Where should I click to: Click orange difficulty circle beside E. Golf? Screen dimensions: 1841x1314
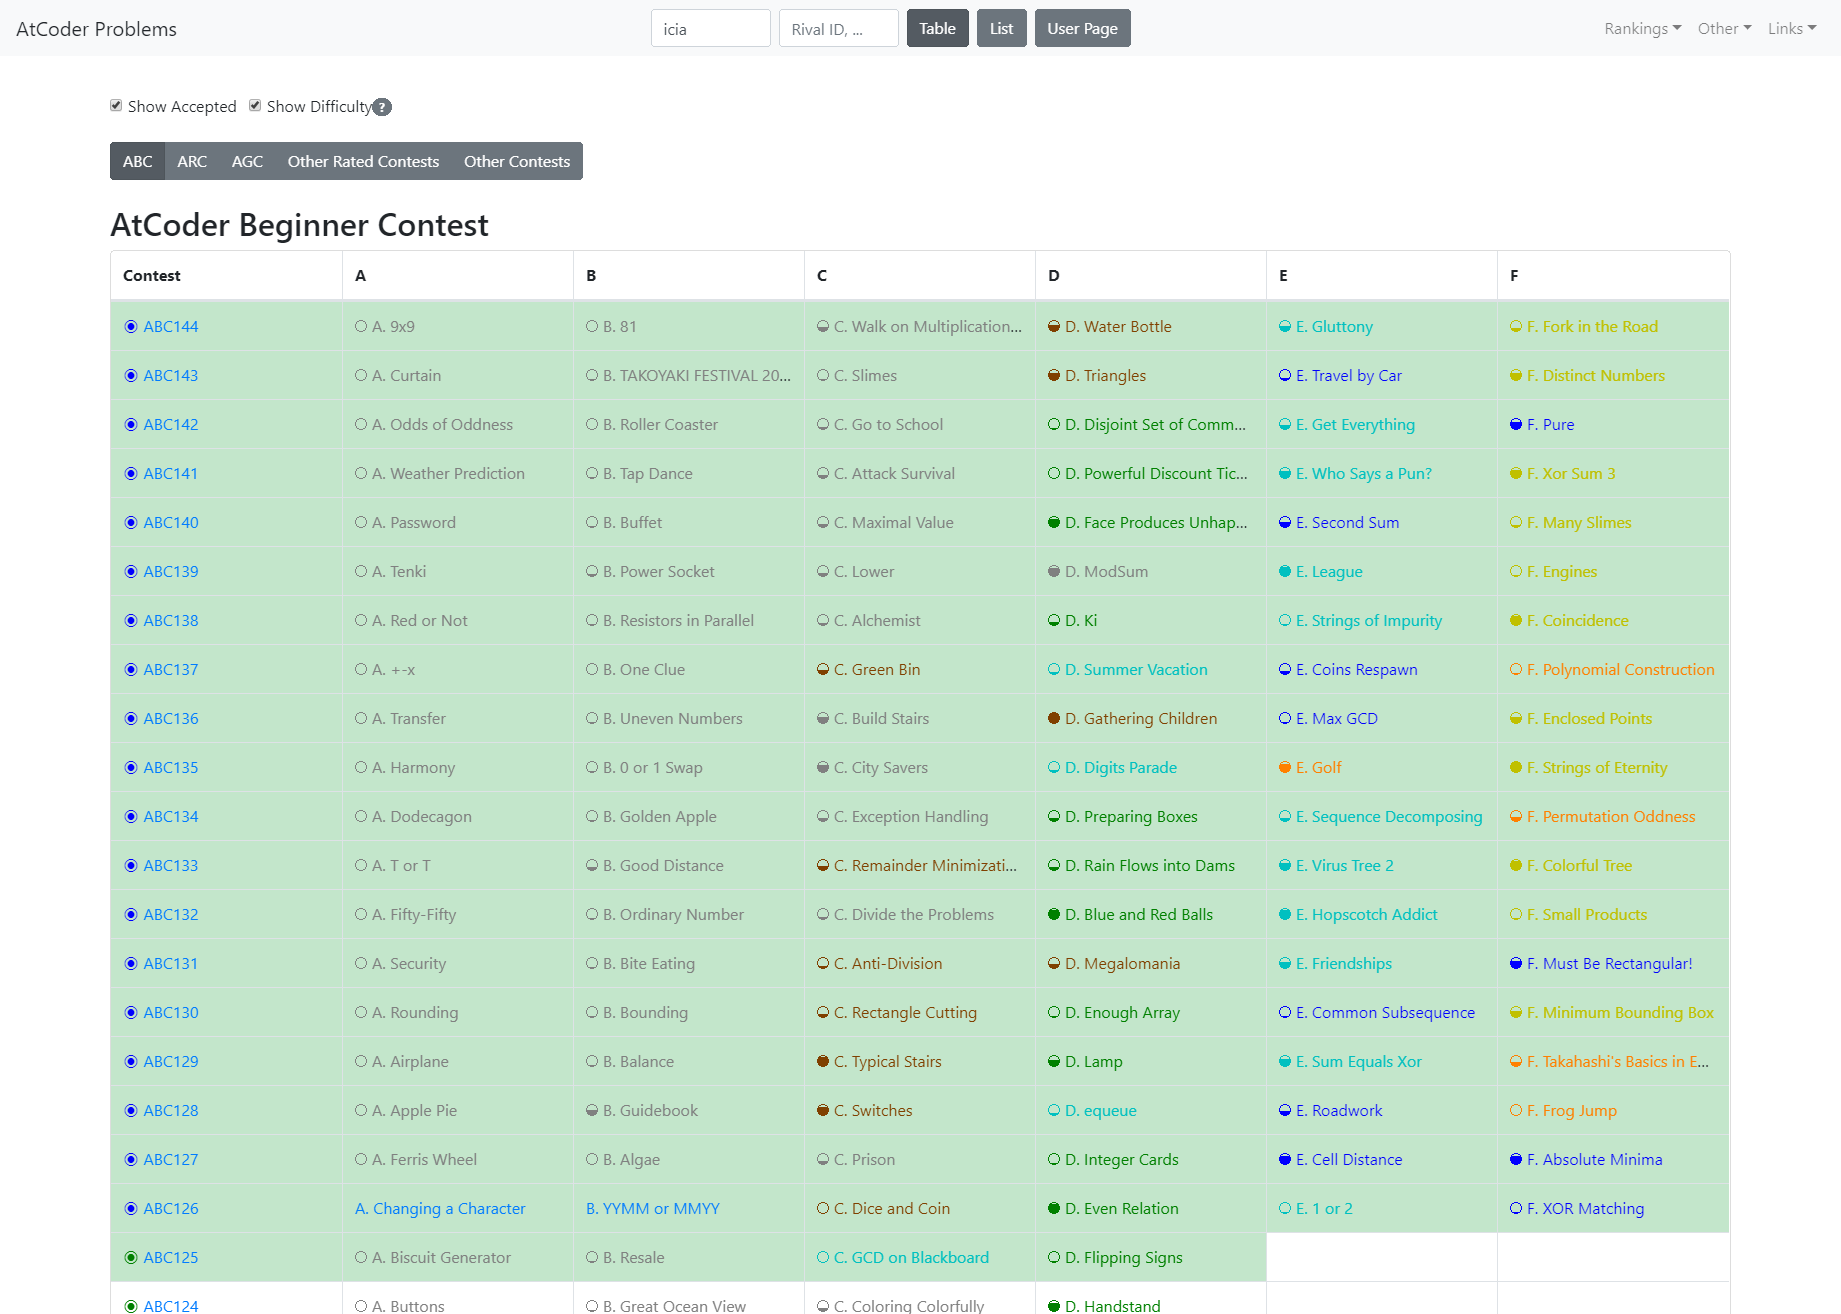click(1285, 768)
